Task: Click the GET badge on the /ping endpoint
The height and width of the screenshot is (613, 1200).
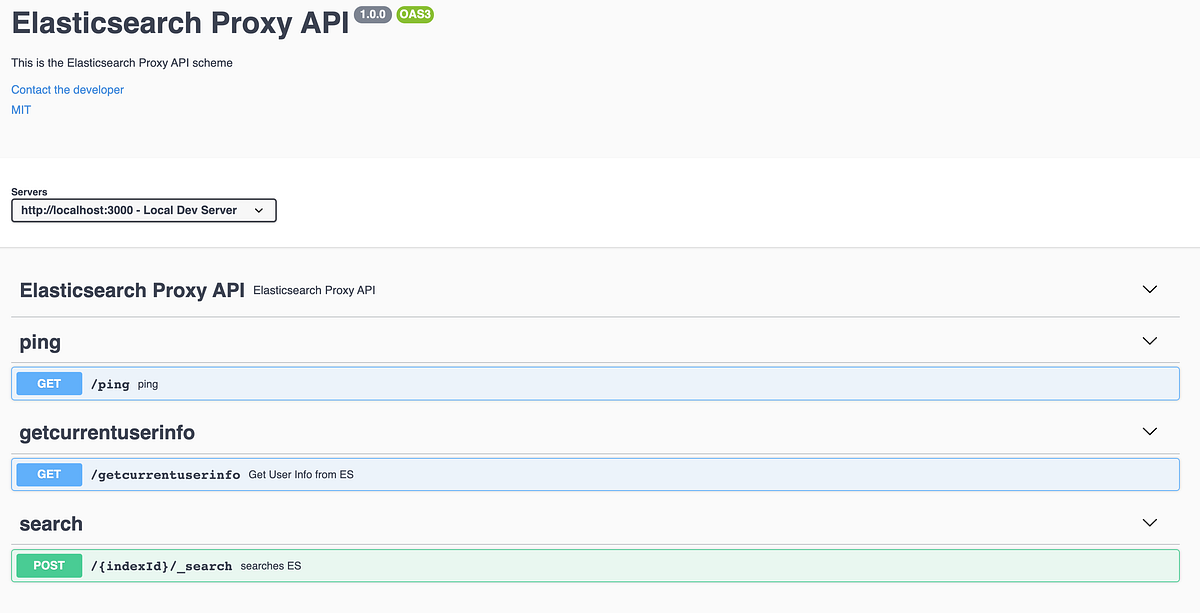Action: click(x=48, y=383)
